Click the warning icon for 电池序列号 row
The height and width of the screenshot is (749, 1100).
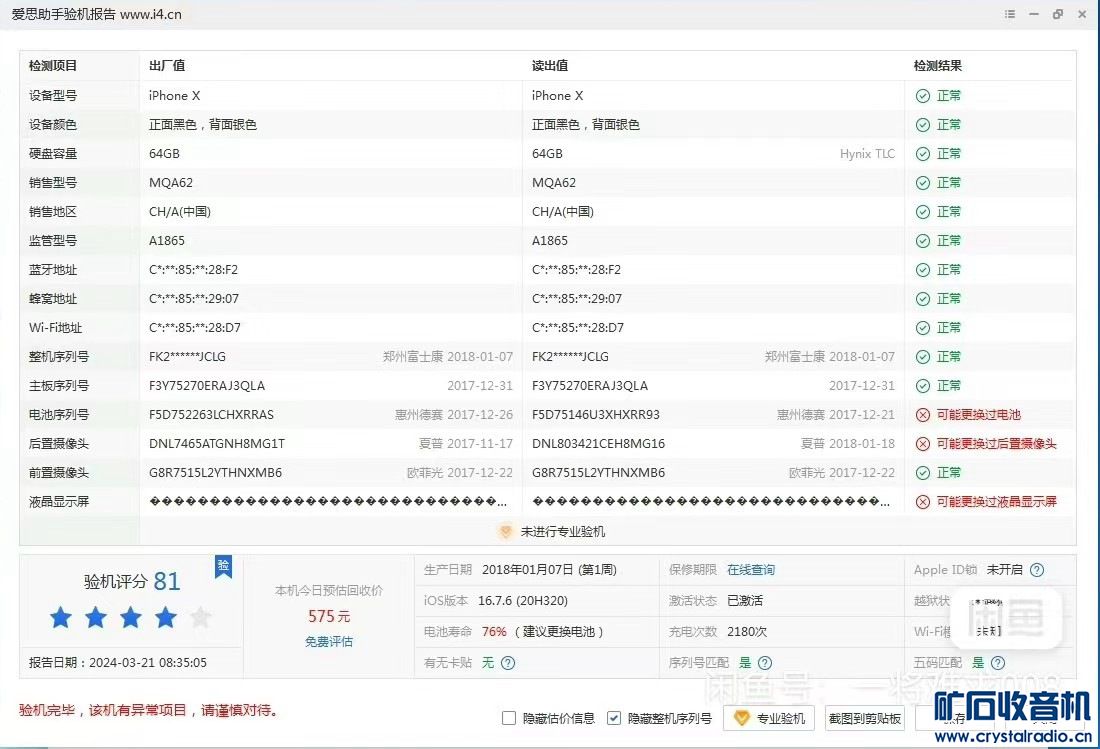click(x=923, y=415)
